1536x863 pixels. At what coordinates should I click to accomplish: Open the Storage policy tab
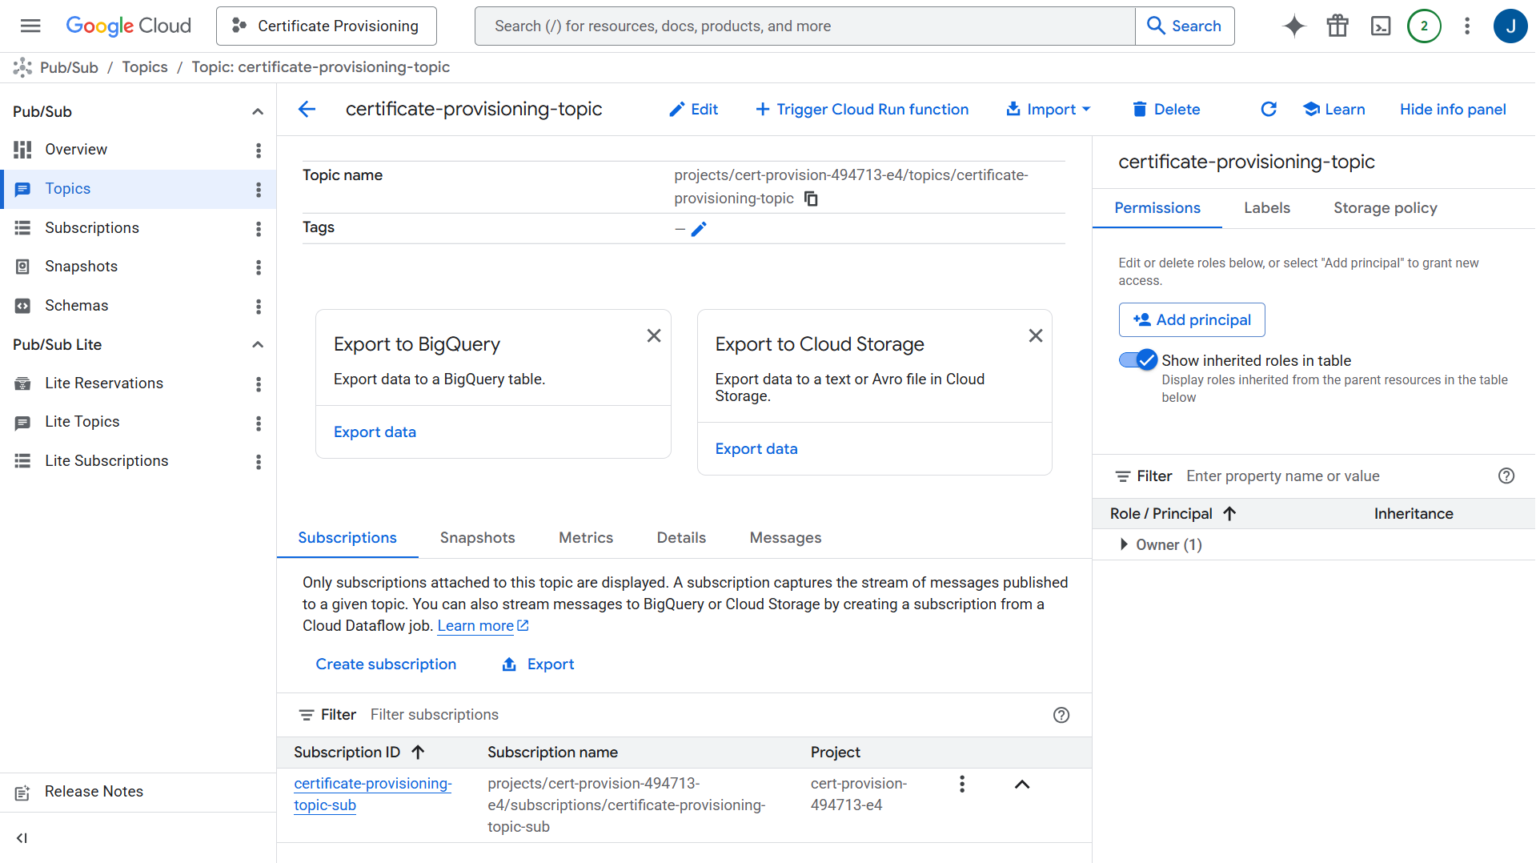[x=1385, y=208]
